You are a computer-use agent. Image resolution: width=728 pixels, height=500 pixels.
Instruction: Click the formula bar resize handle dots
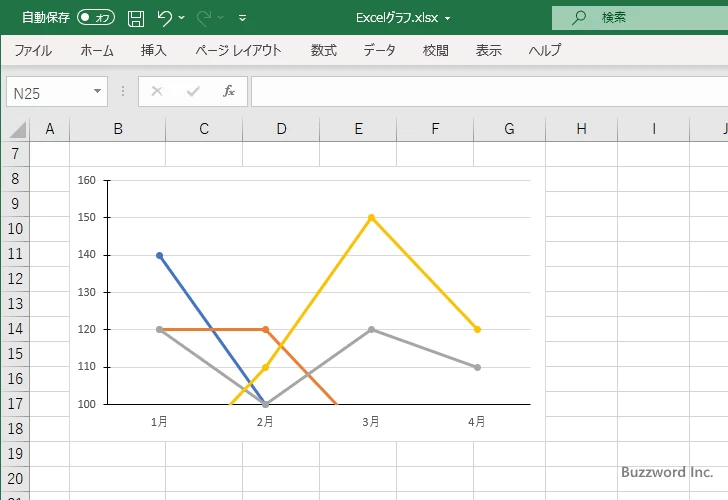(123, 91)
